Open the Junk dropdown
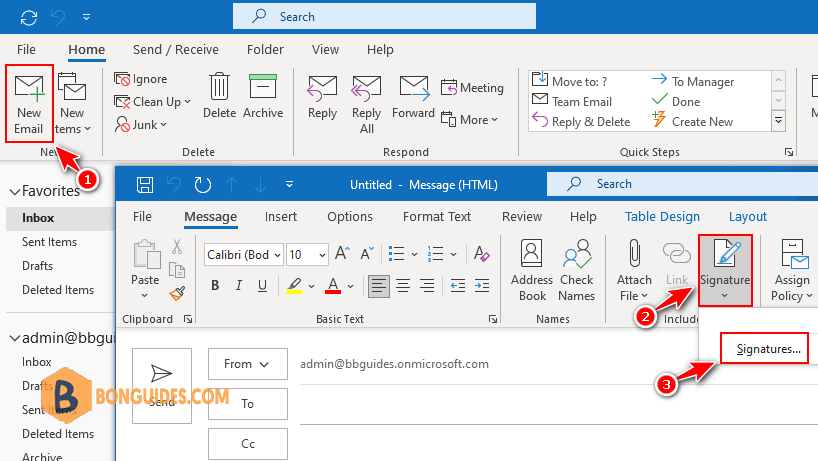Screen dimensions: 818x461 click(141, 125)
